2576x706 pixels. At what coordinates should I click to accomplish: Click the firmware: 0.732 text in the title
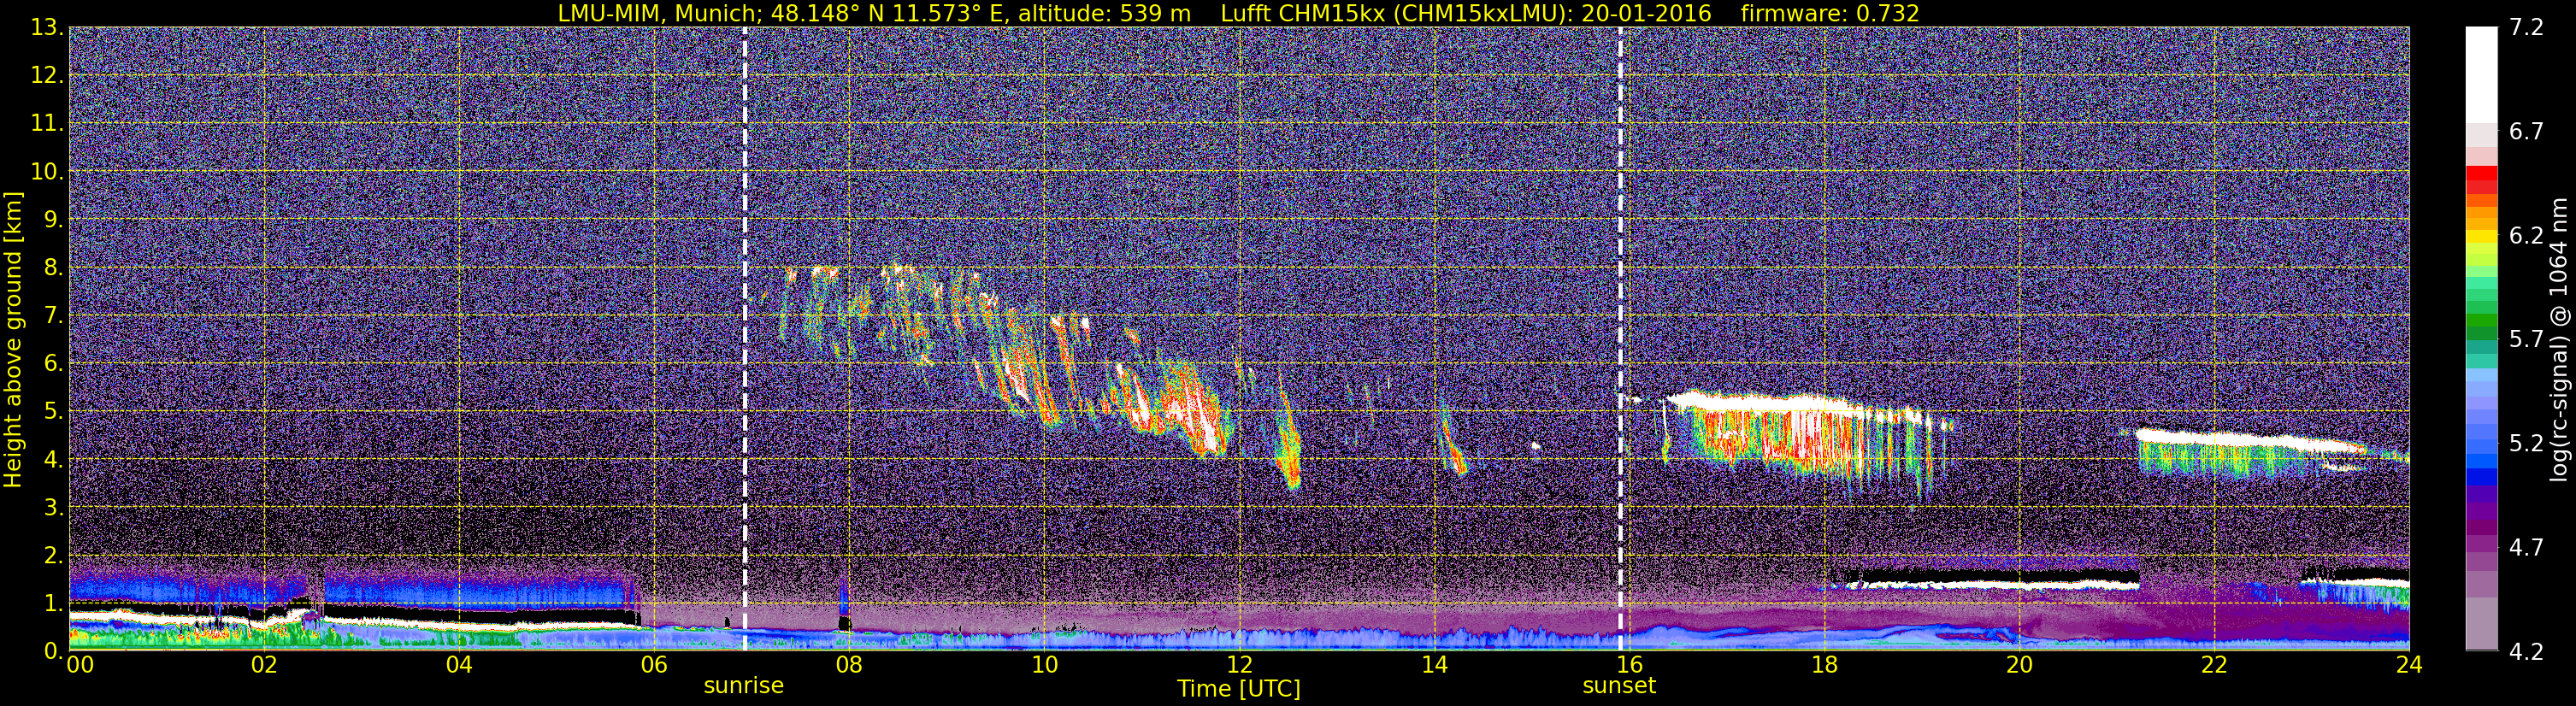pos(1830,13)
